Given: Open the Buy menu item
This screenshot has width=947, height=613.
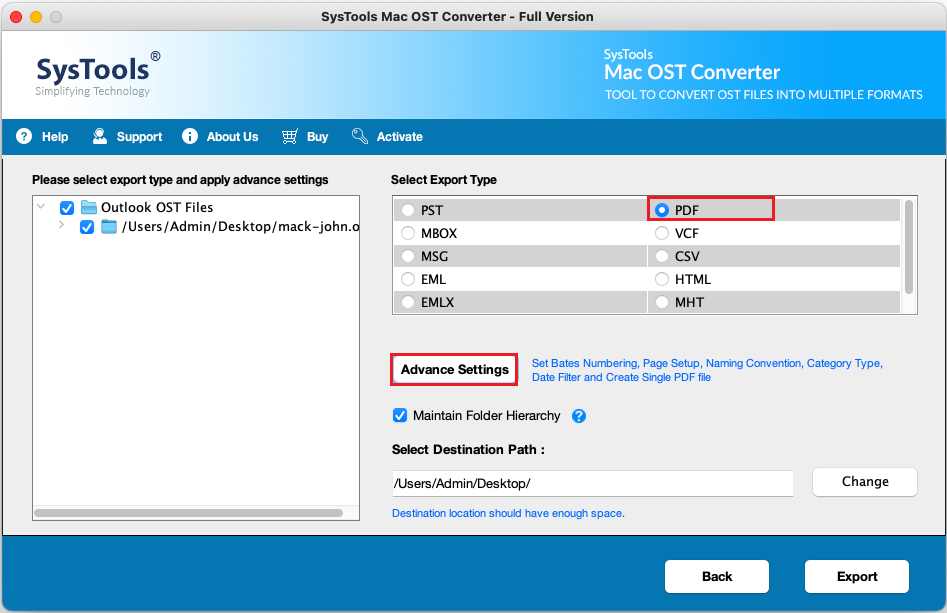Looking at the screenshot, I should [x=305, y=136].
